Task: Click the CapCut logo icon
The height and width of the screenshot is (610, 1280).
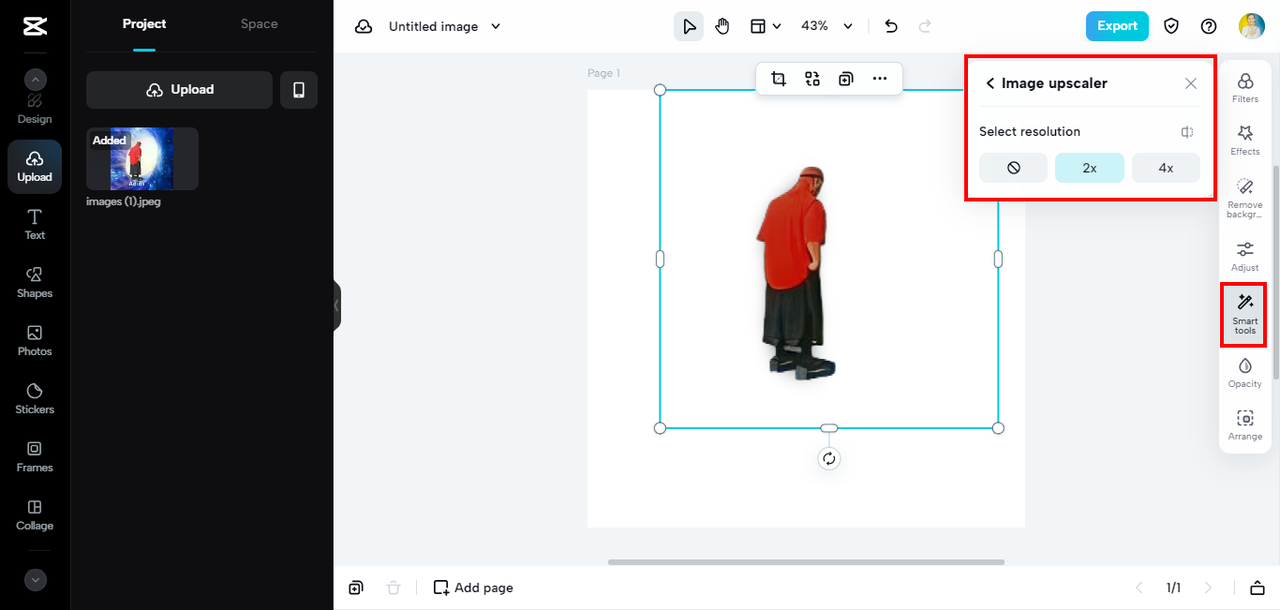Action: 34,27
